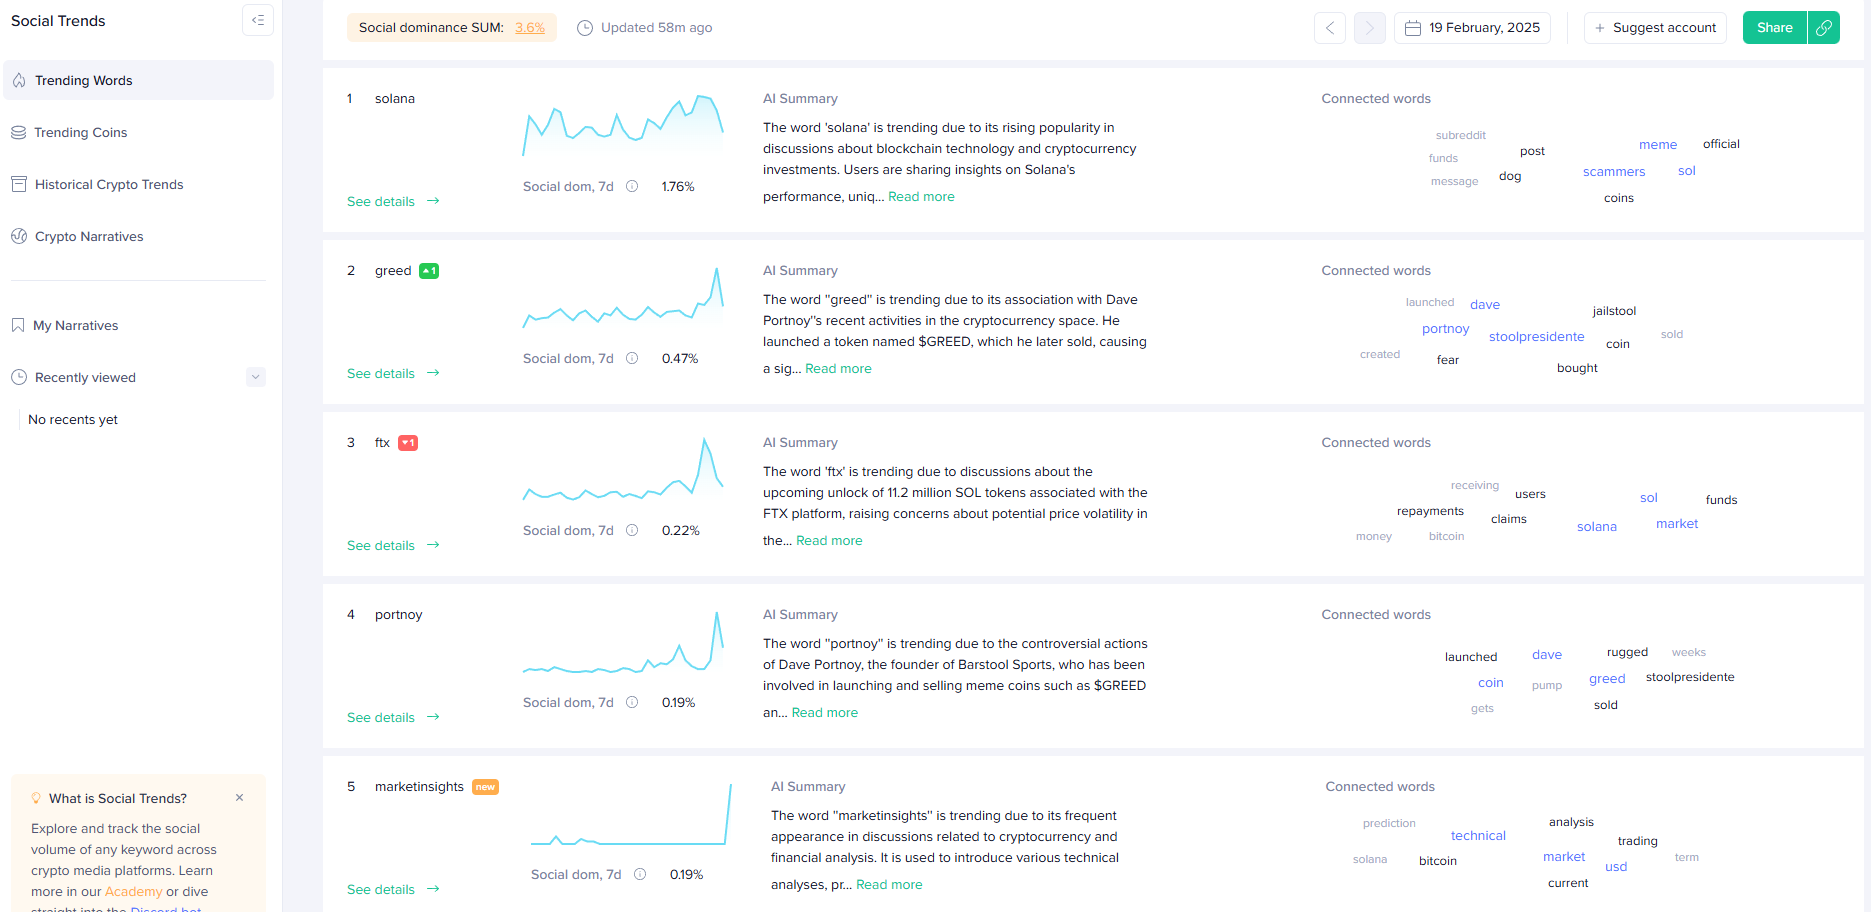Click info icon beside portnoy social dom
Viewport: 1871px width, 912px height.
point(632,702)
